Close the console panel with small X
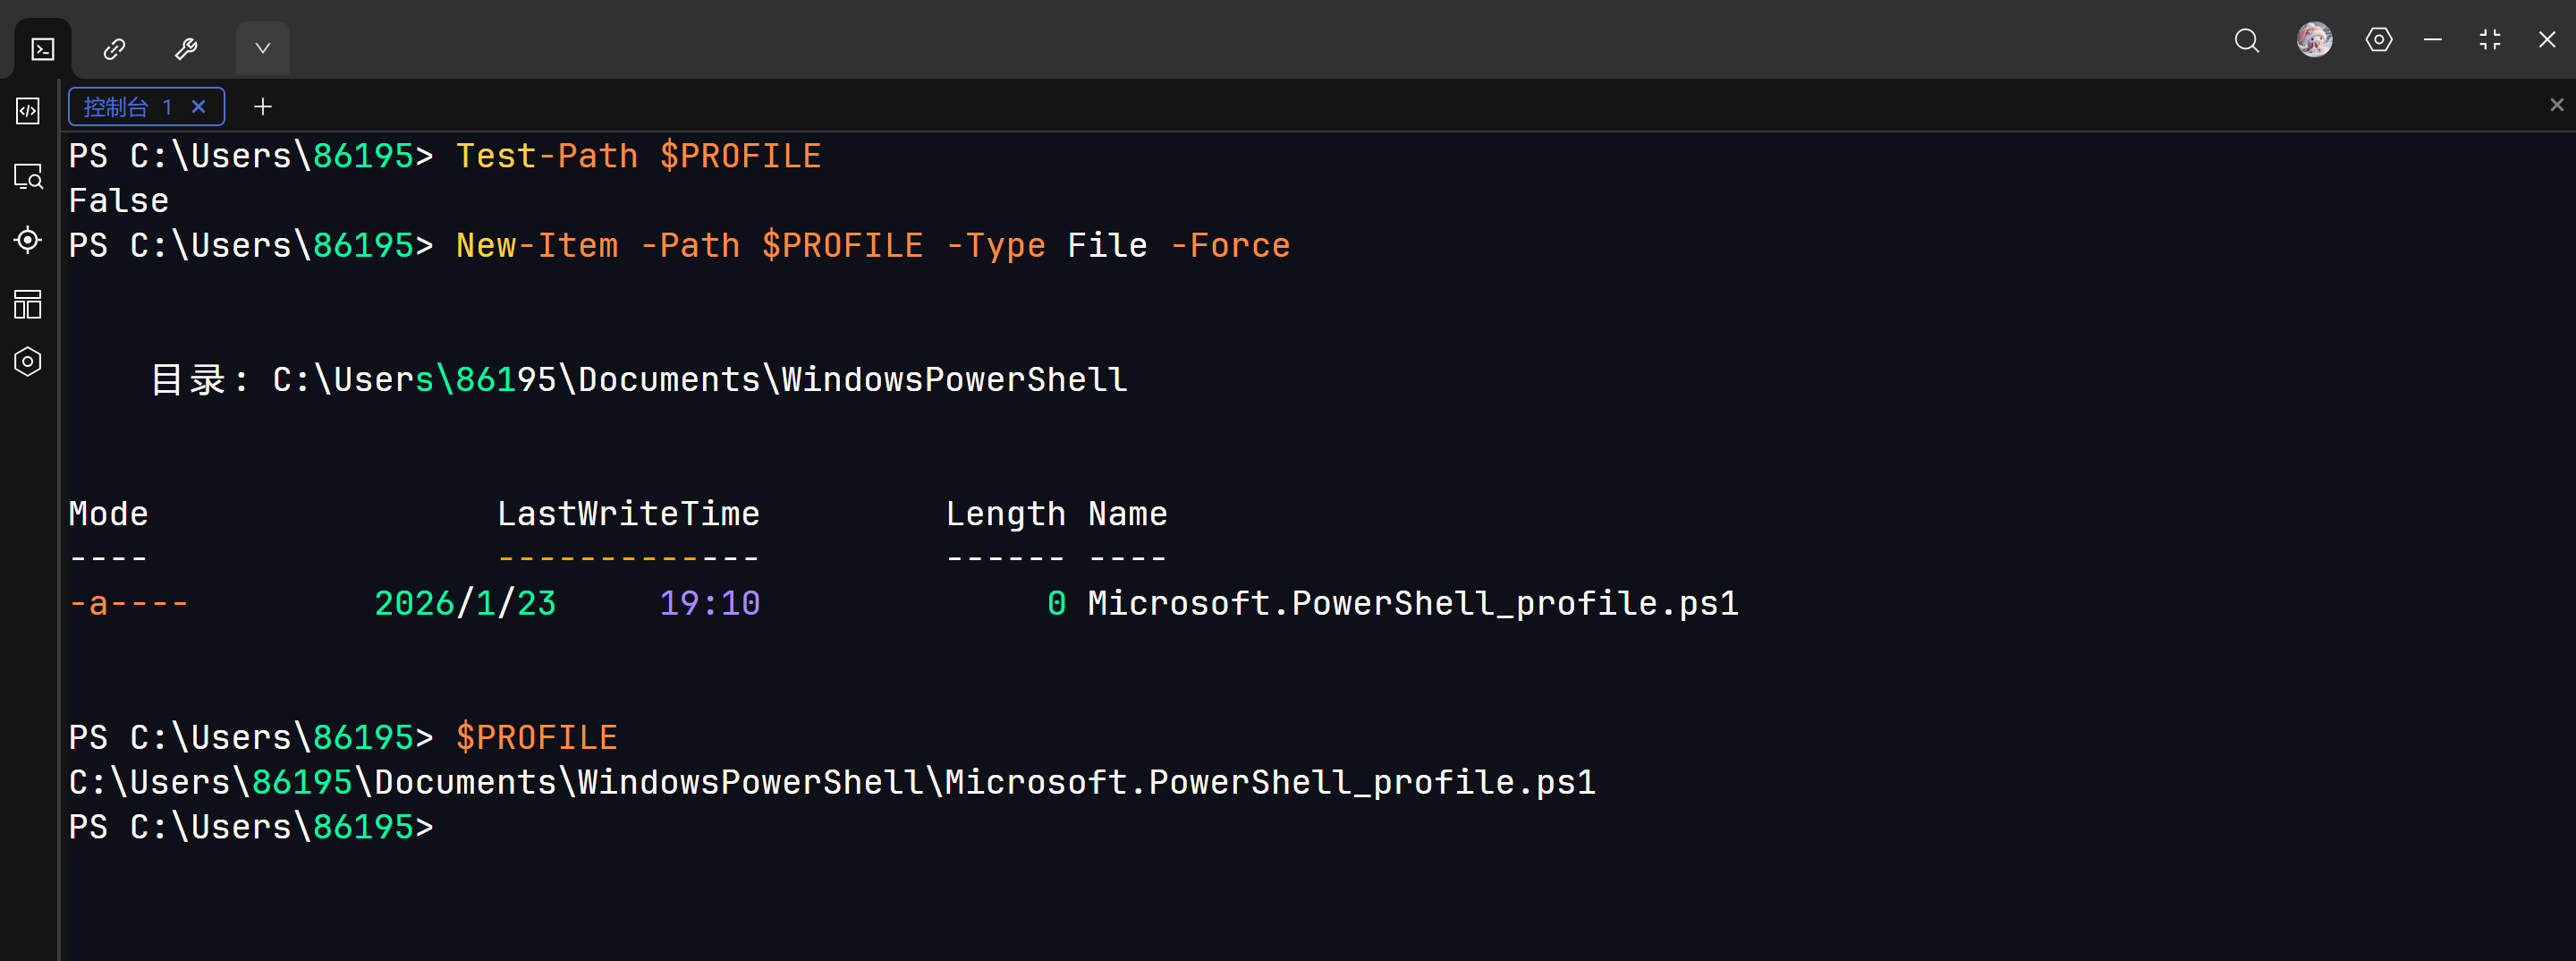The width and height of the screenshot is (2576, 961). (2556, 104)
